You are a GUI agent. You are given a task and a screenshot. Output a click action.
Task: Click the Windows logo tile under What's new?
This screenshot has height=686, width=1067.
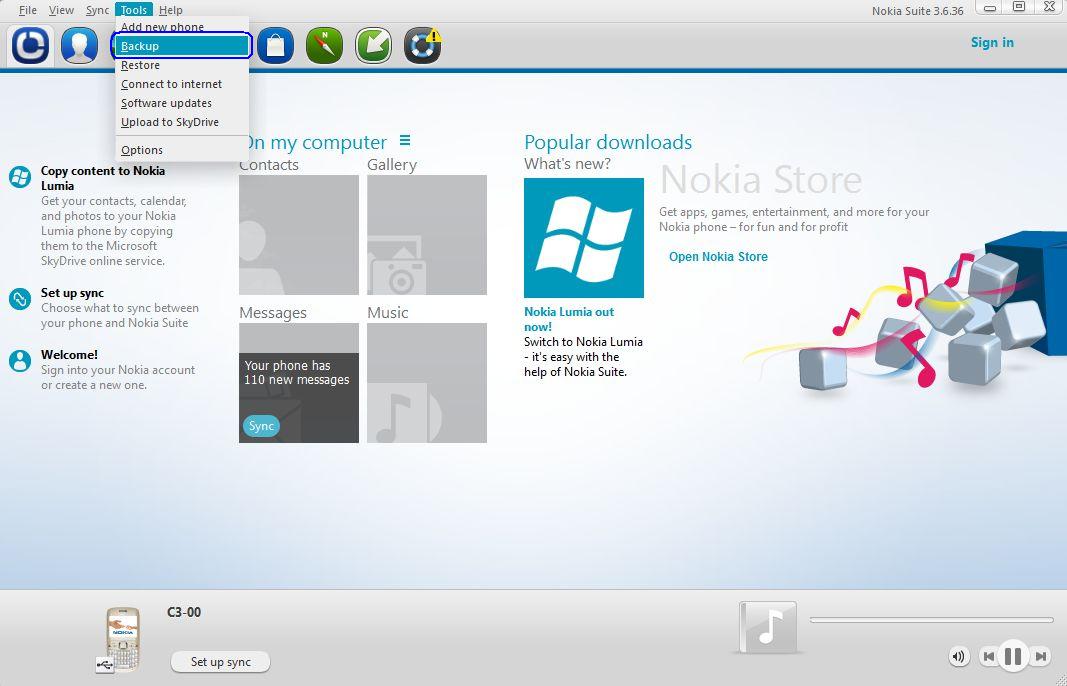pyautogui.click(x=584, y=238)
